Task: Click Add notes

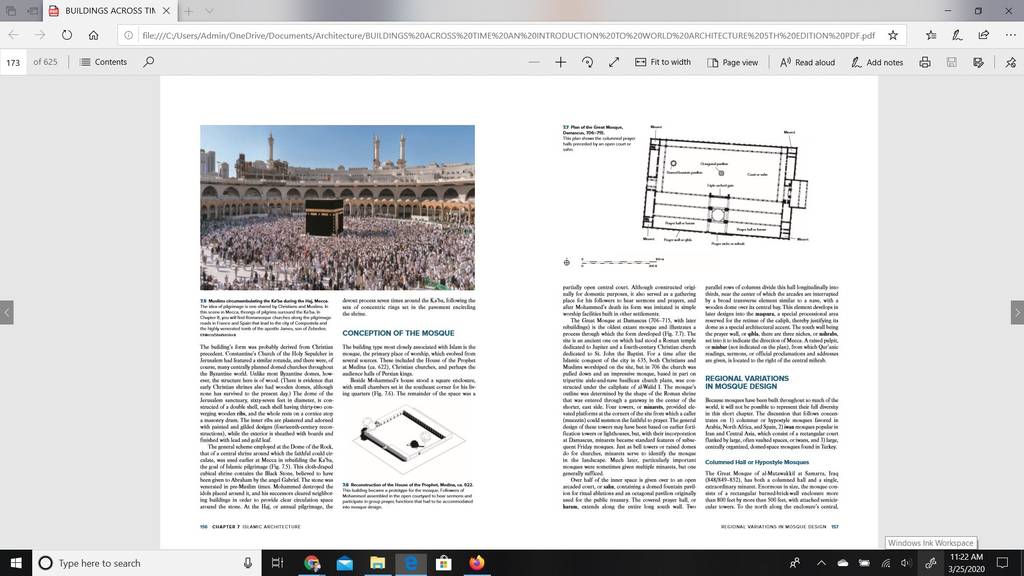Action: [877, 62]
